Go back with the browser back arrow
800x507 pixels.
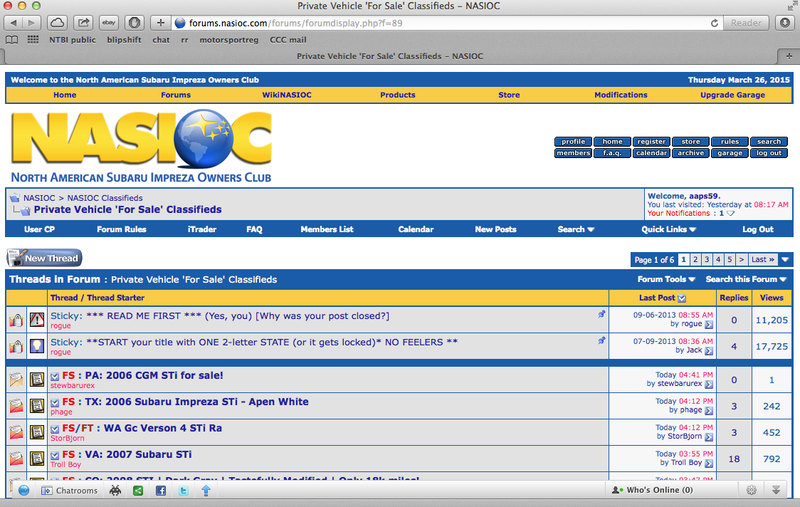pyautogui.click(x=13, y=23)
